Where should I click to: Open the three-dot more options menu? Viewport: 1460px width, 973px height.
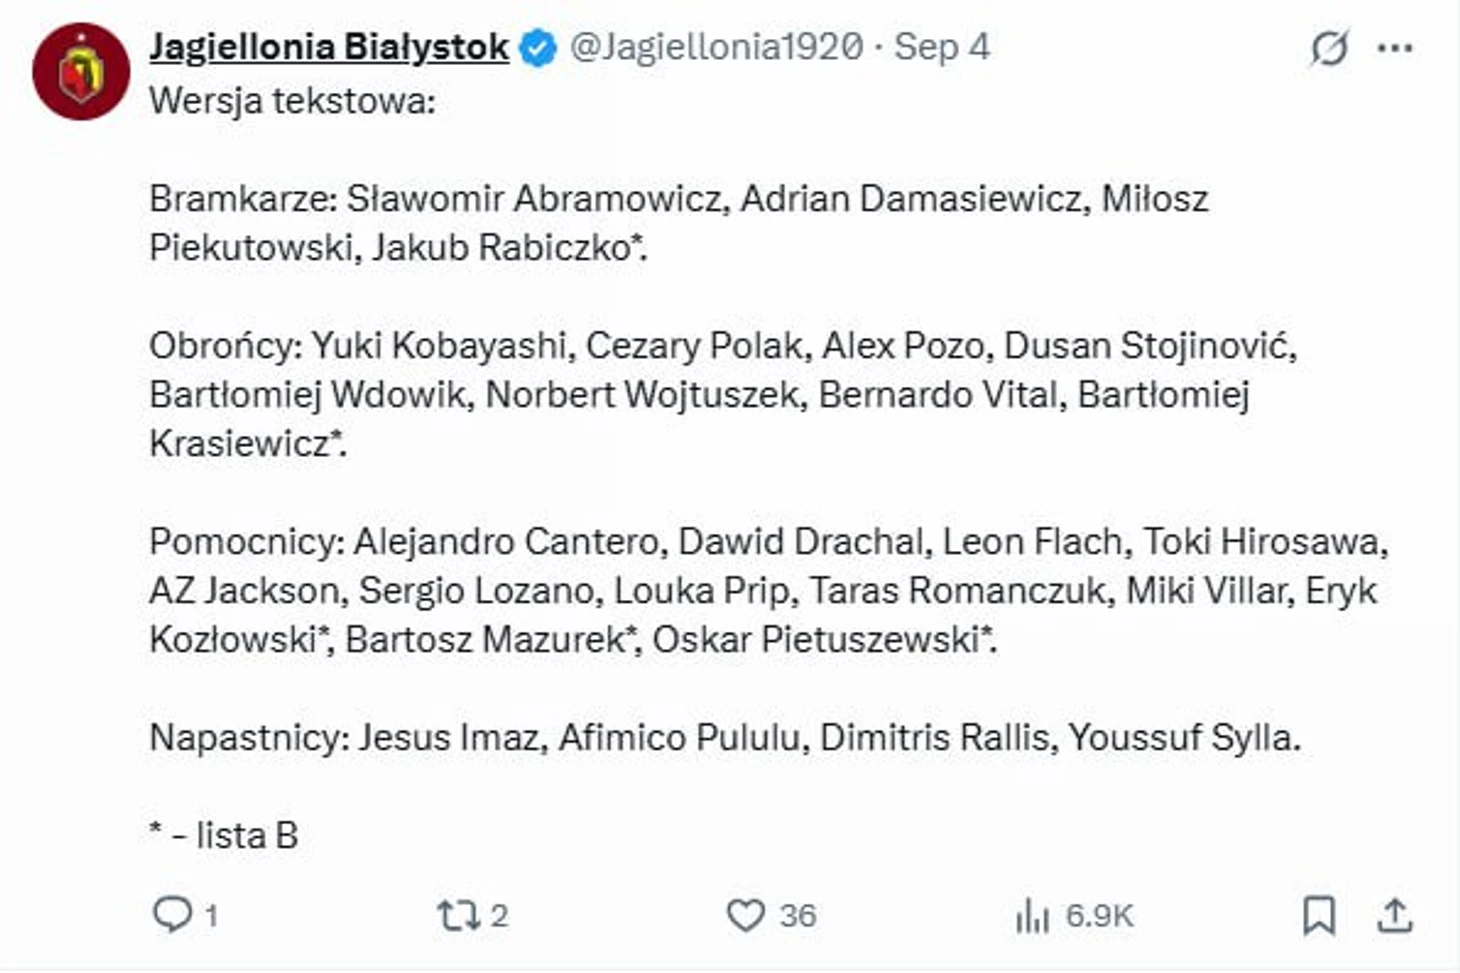click(1395, 47)
